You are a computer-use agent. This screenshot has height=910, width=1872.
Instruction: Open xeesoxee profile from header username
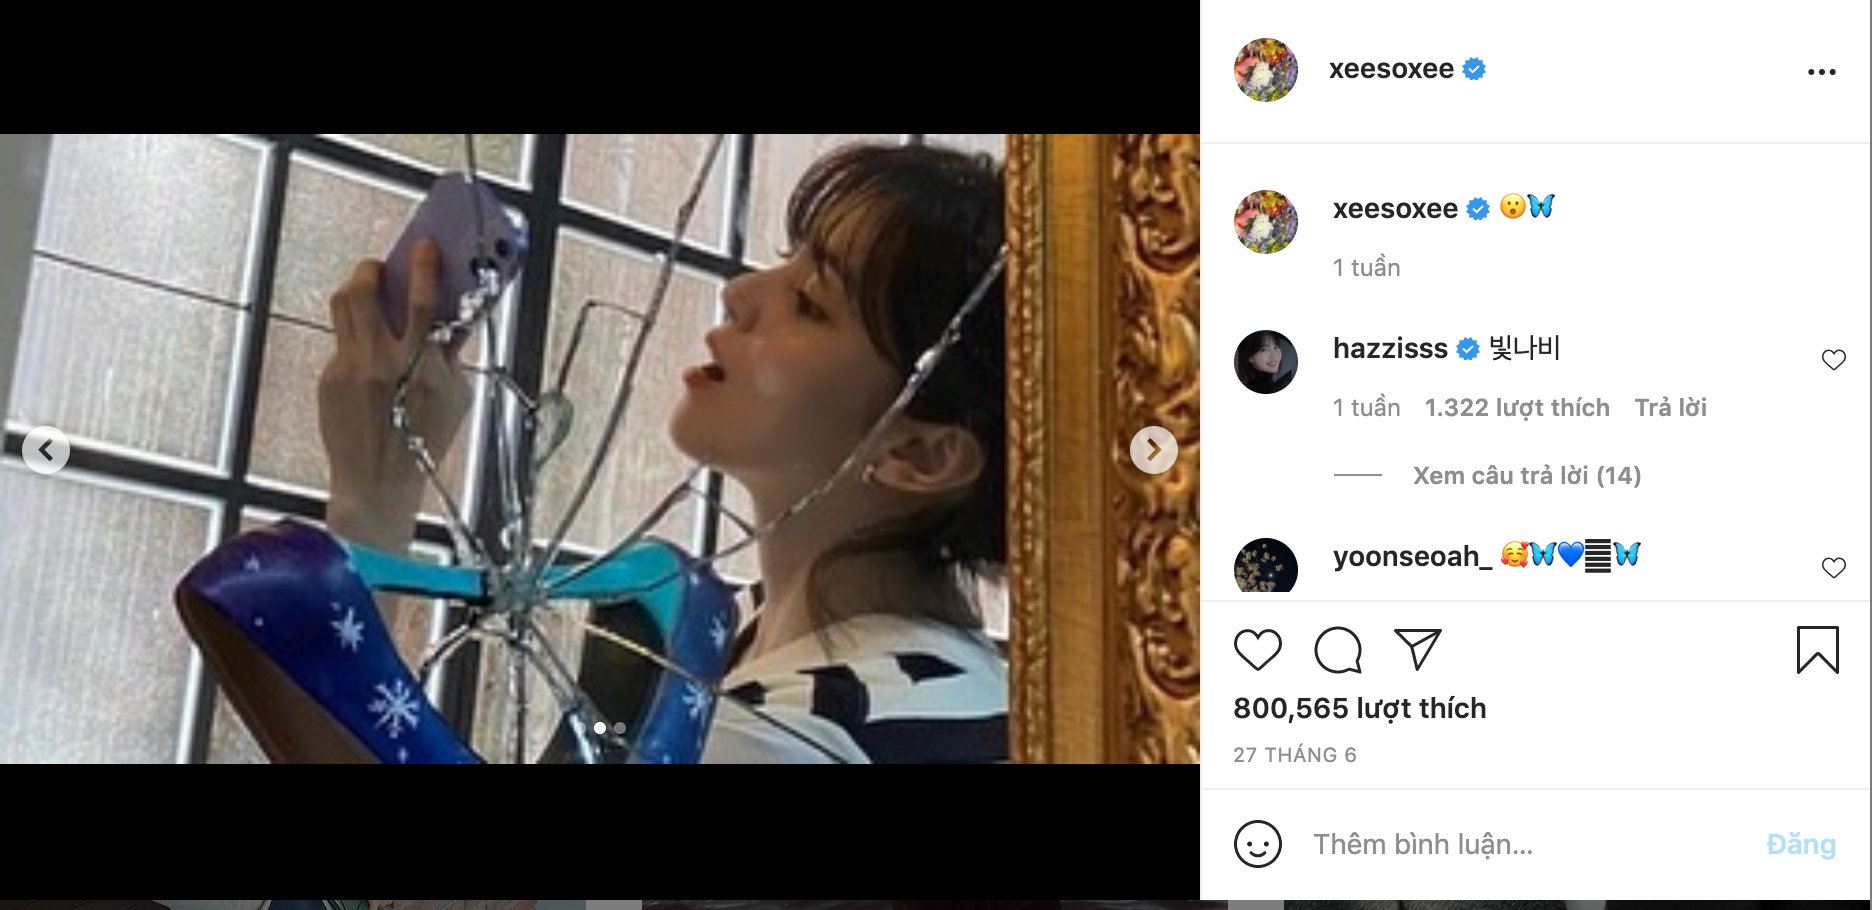(x=1391, y=69)
